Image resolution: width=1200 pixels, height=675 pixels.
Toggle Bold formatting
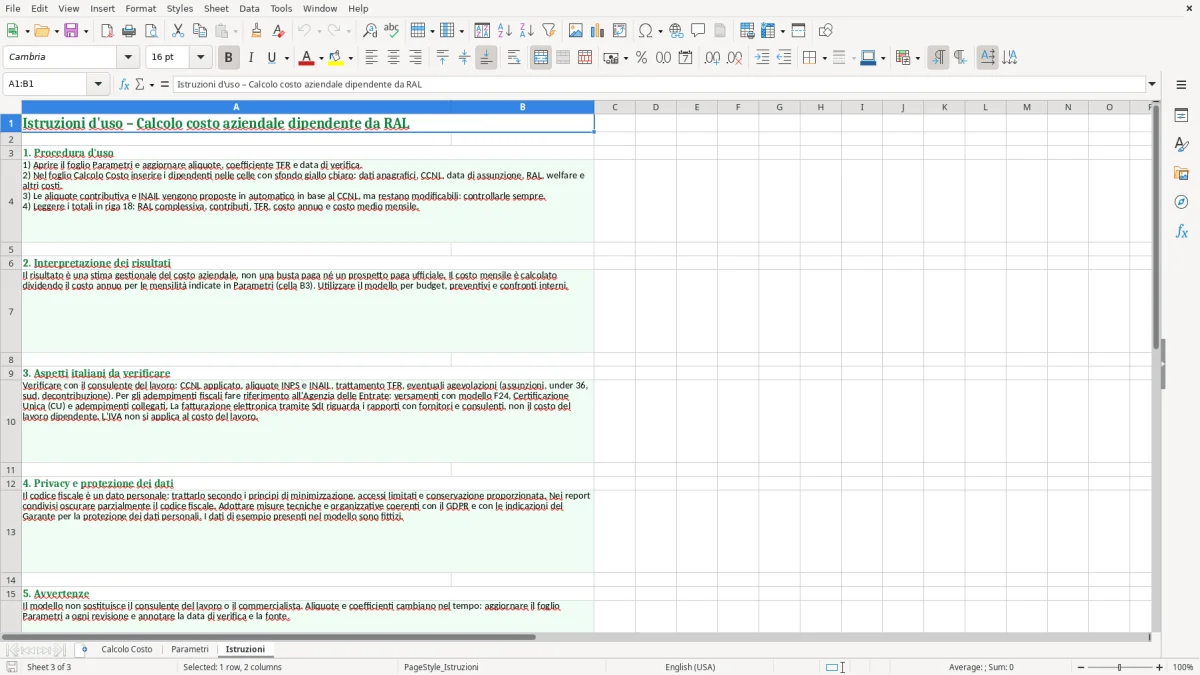pos(228,58)
